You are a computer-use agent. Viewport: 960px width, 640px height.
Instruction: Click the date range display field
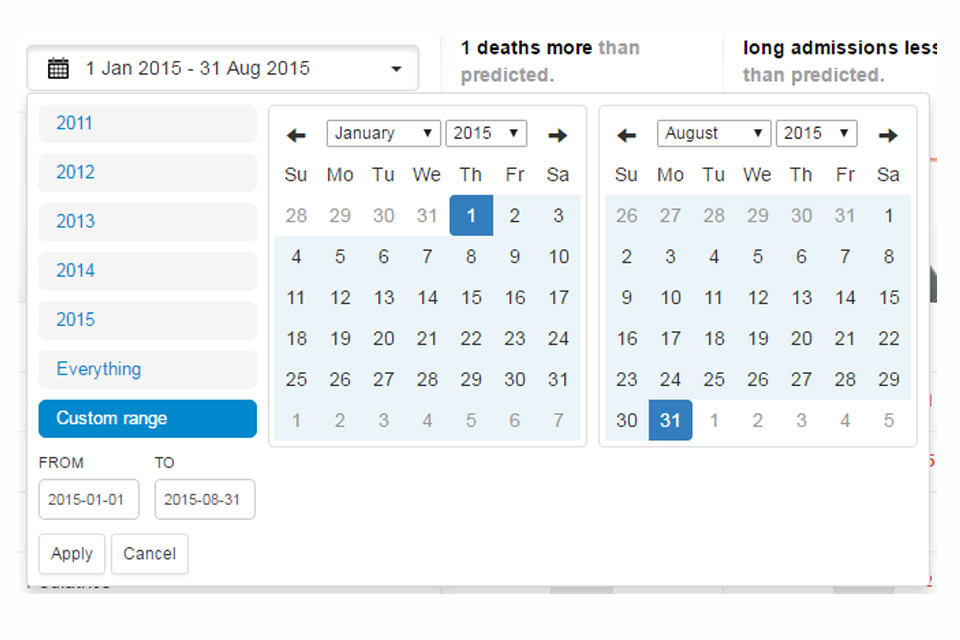click(x=223, y=68)
